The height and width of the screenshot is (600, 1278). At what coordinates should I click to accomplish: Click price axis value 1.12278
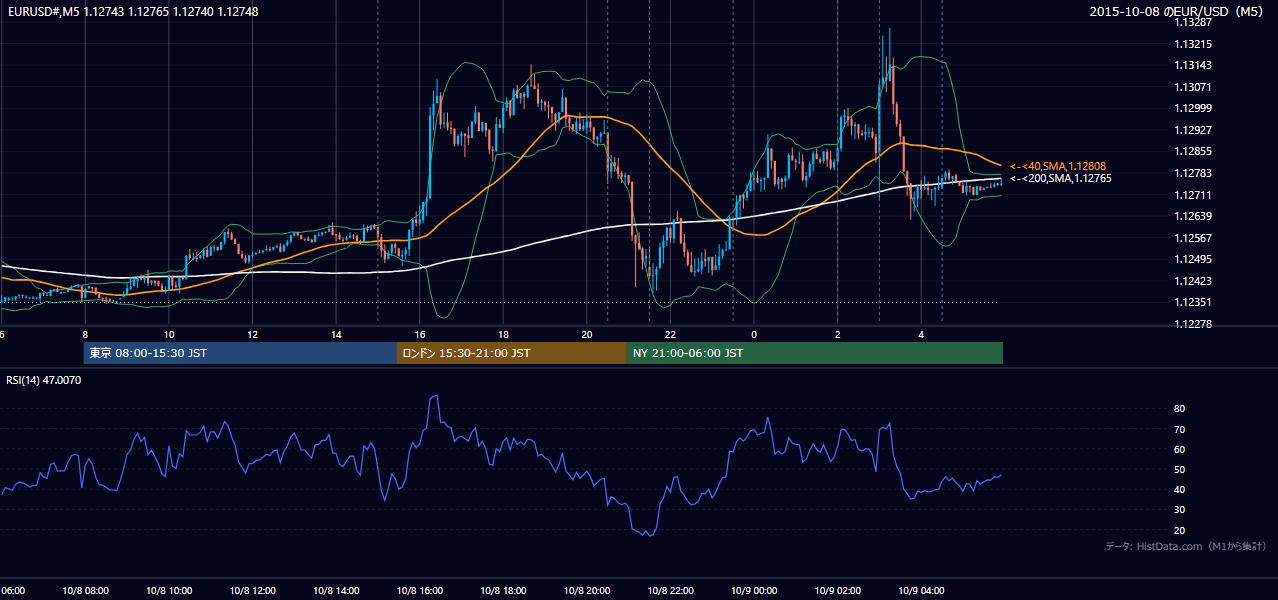[1193, 324]
